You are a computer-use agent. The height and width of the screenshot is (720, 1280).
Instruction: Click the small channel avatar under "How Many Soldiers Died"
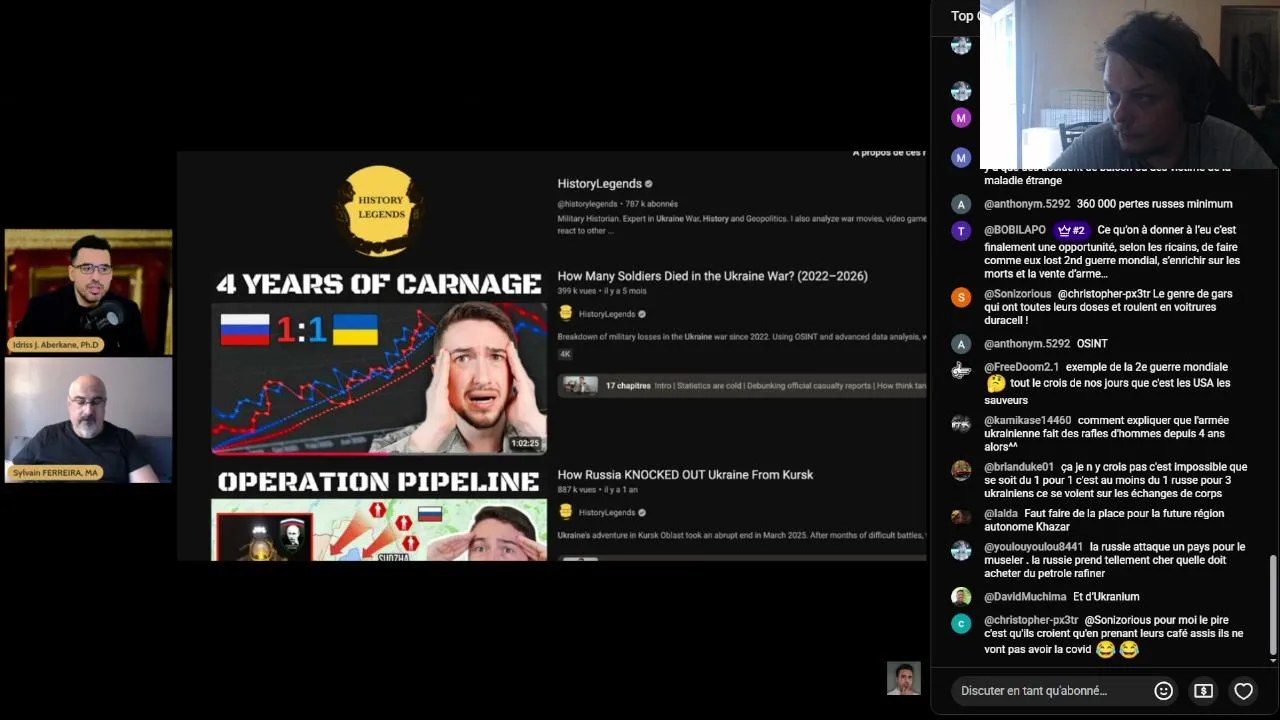pyautogui.click(x=566, y=314)
